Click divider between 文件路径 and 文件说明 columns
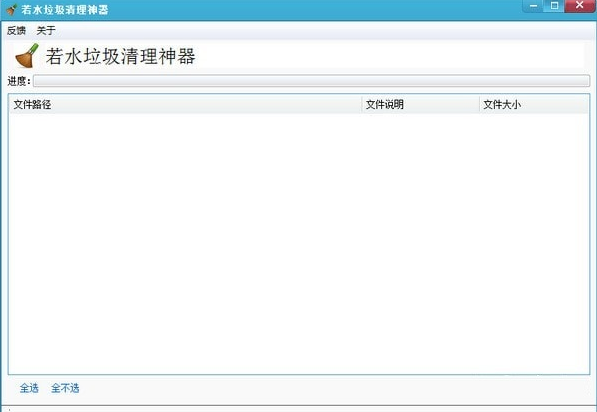The height and width of the screenshot is (412, 597). 361,104
